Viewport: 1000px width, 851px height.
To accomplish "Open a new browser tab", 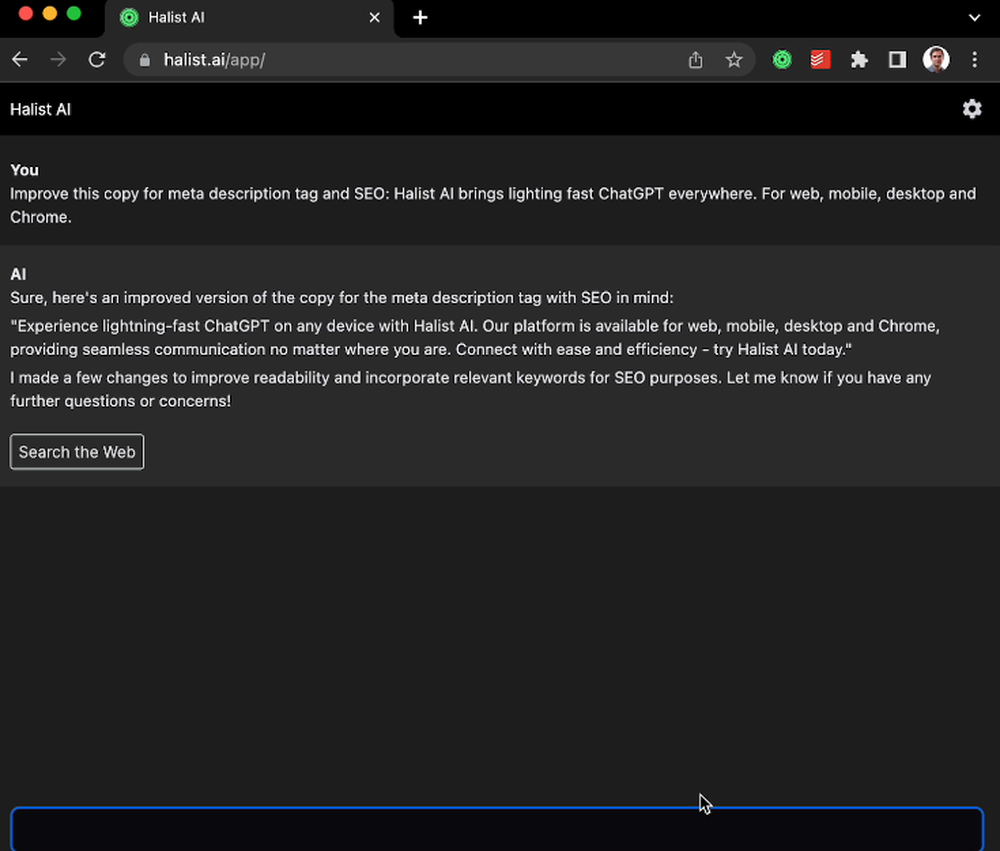I will click(x=420, y=17).
